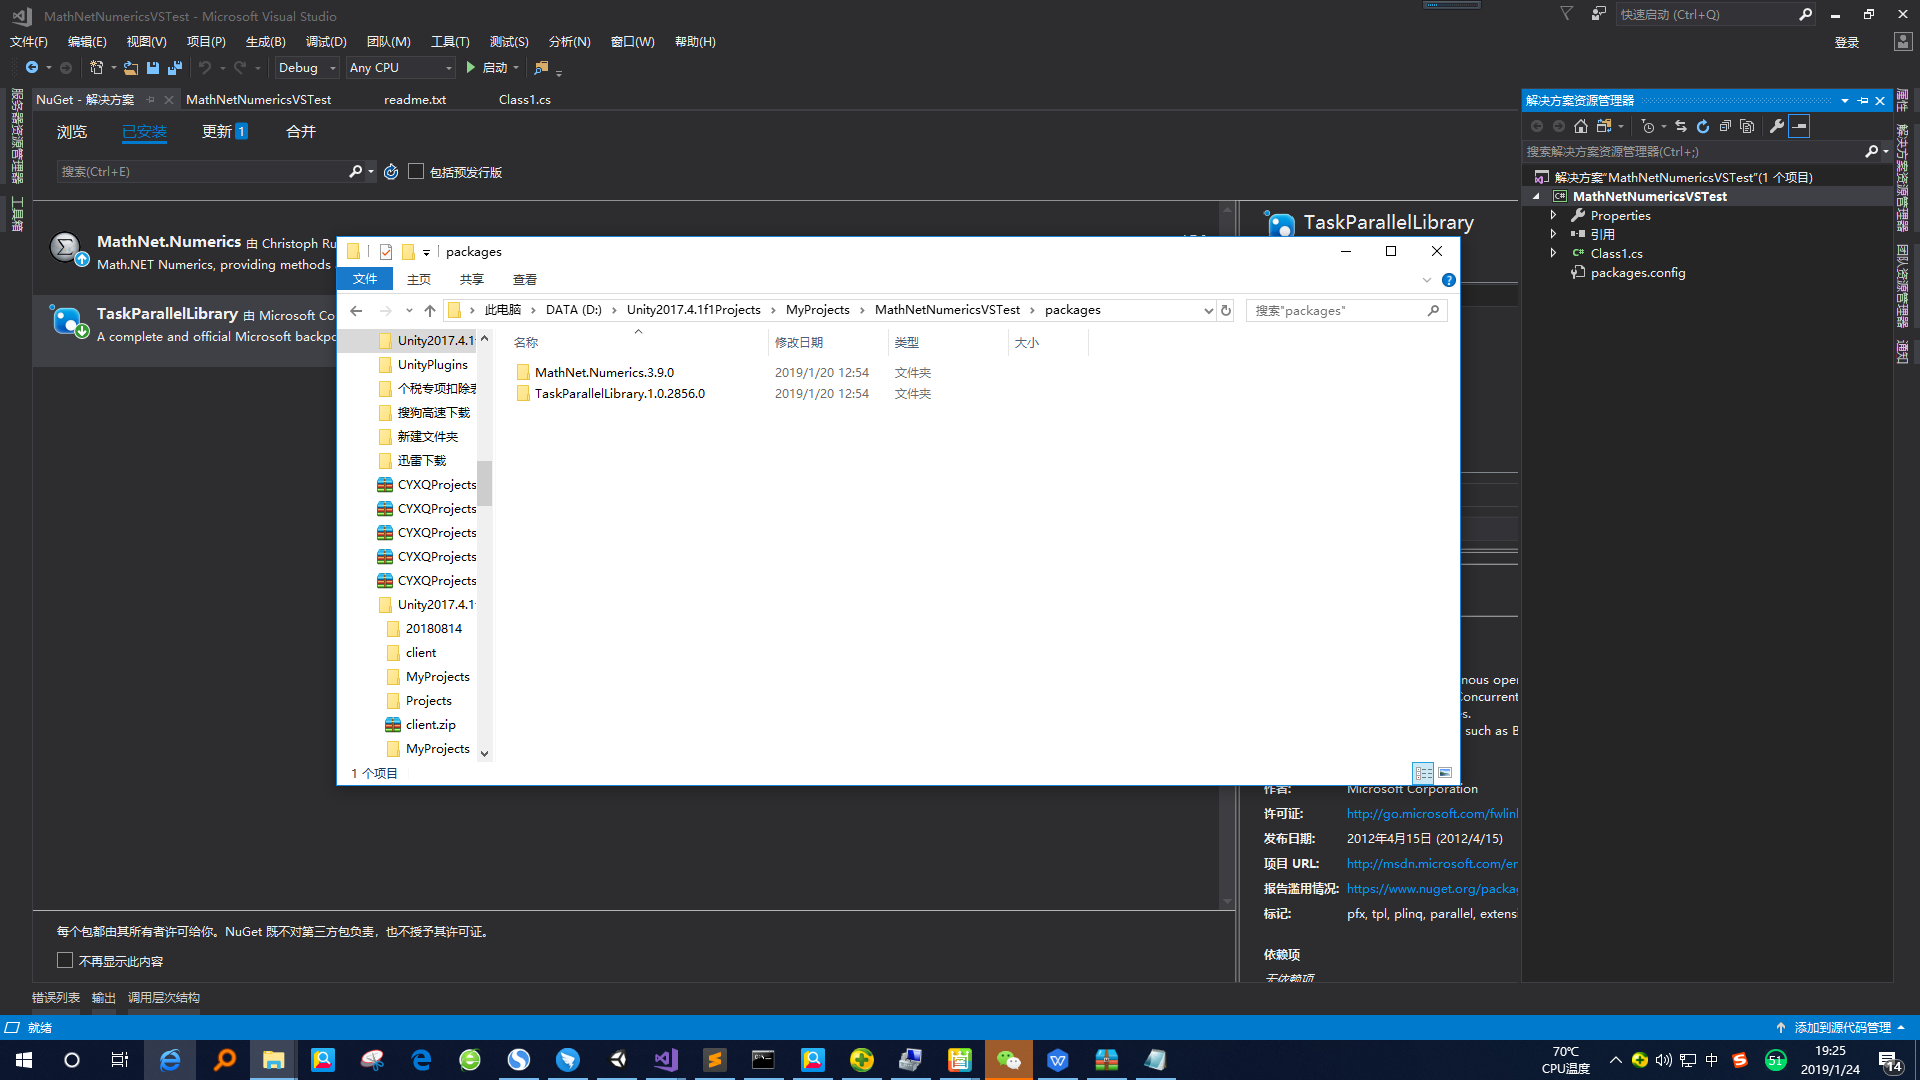Switch Explorer to details view icon
Viewport: 1920px width, 1080px height.
pos(1423,773)
